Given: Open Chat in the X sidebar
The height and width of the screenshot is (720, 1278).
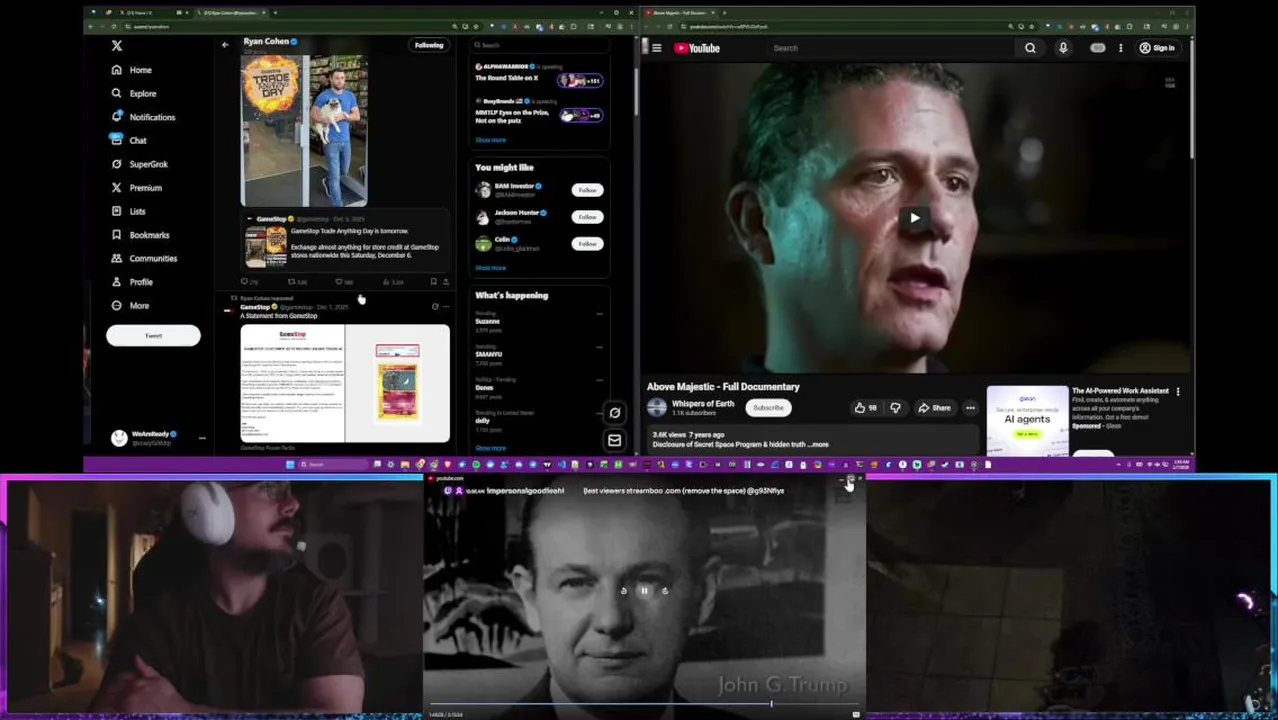Looking at the screenshot, I should coord(128,140).
